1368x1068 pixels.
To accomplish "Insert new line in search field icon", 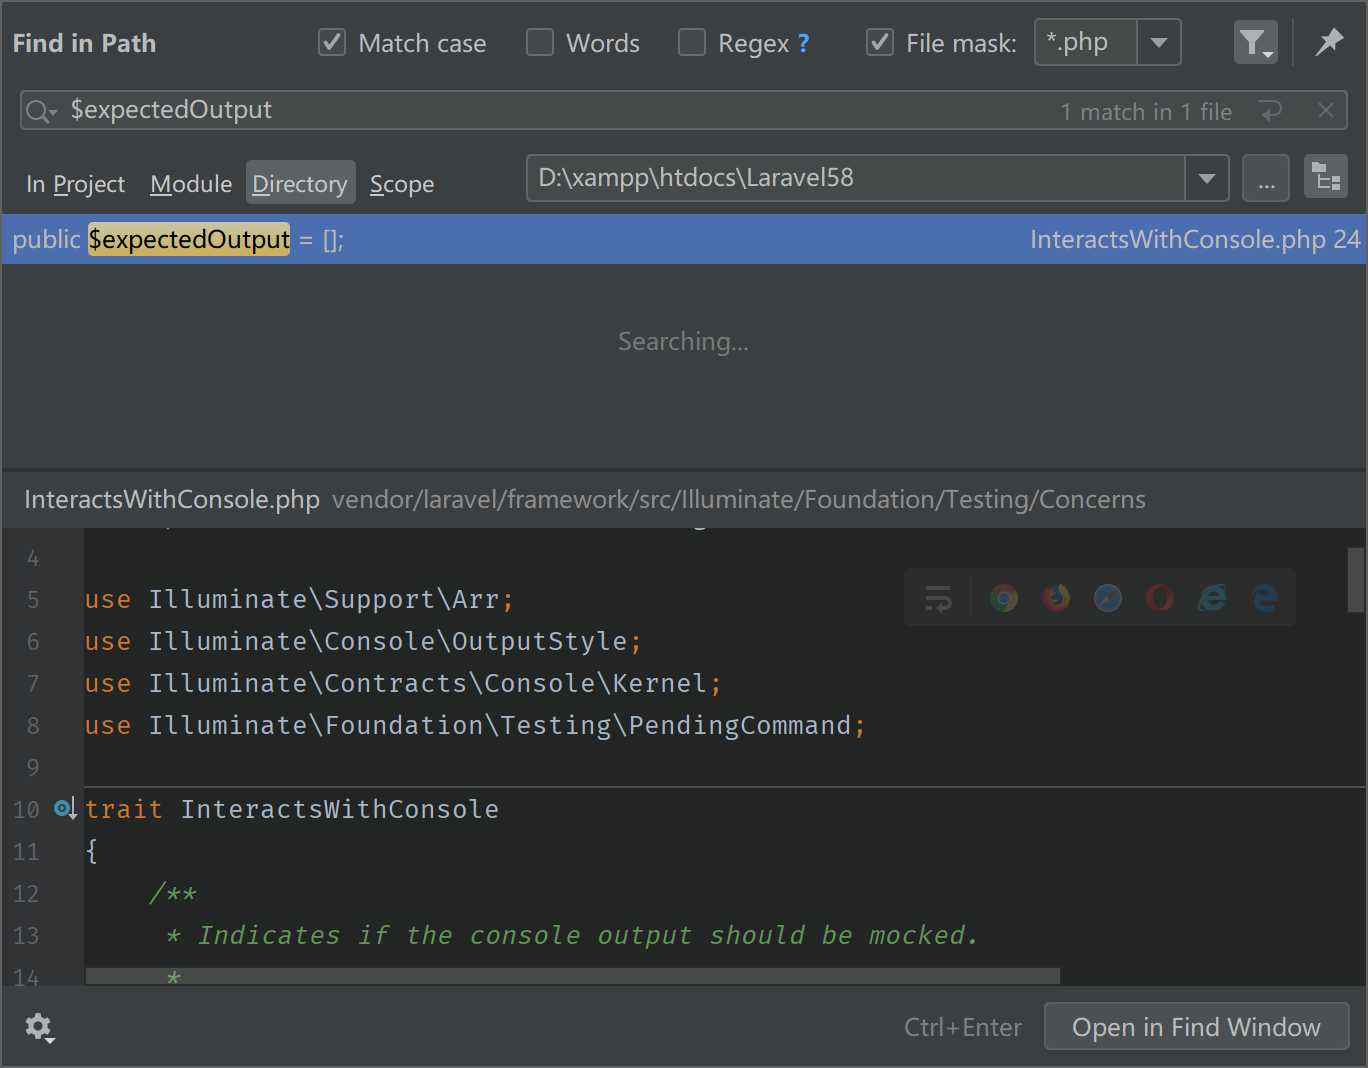I will [1271, 111].
